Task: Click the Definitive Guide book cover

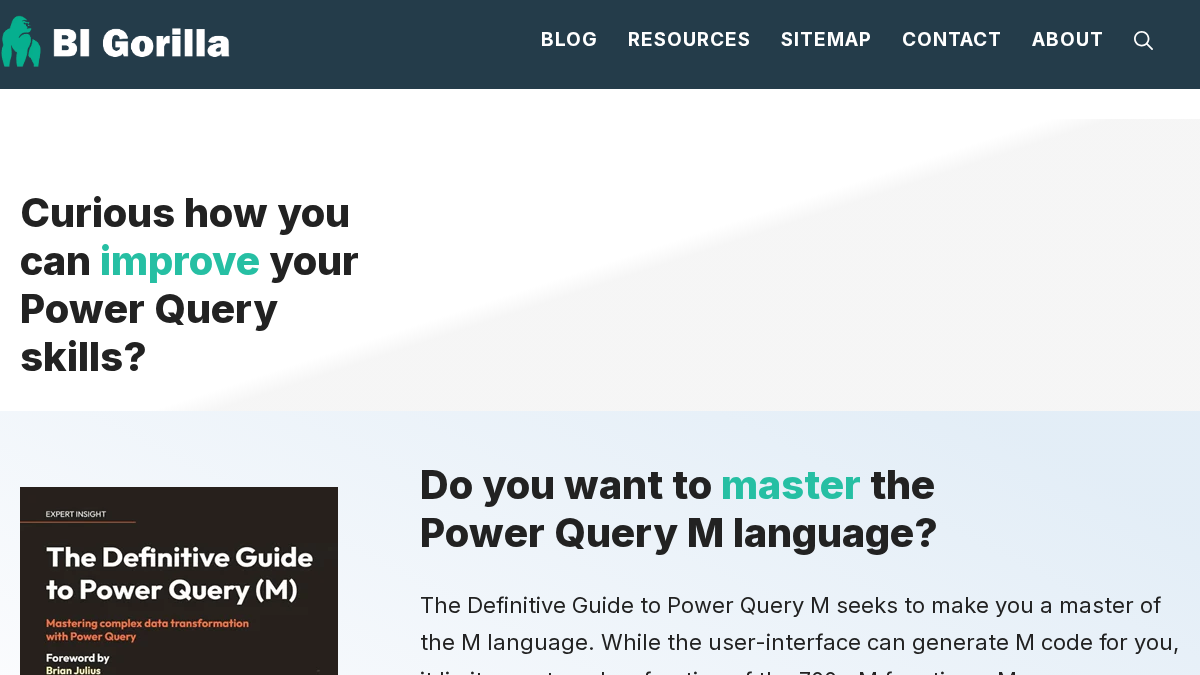Action: click(179, 581)
